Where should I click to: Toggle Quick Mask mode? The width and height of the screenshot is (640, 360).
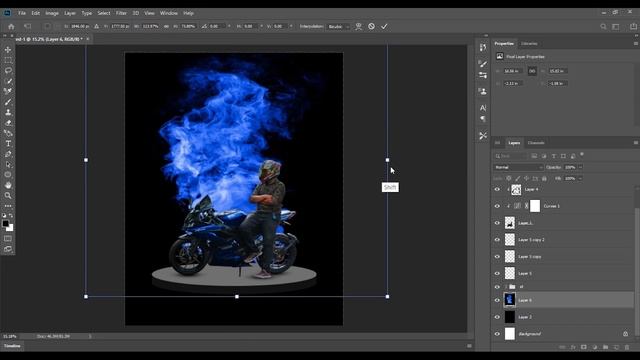(8, 238)
